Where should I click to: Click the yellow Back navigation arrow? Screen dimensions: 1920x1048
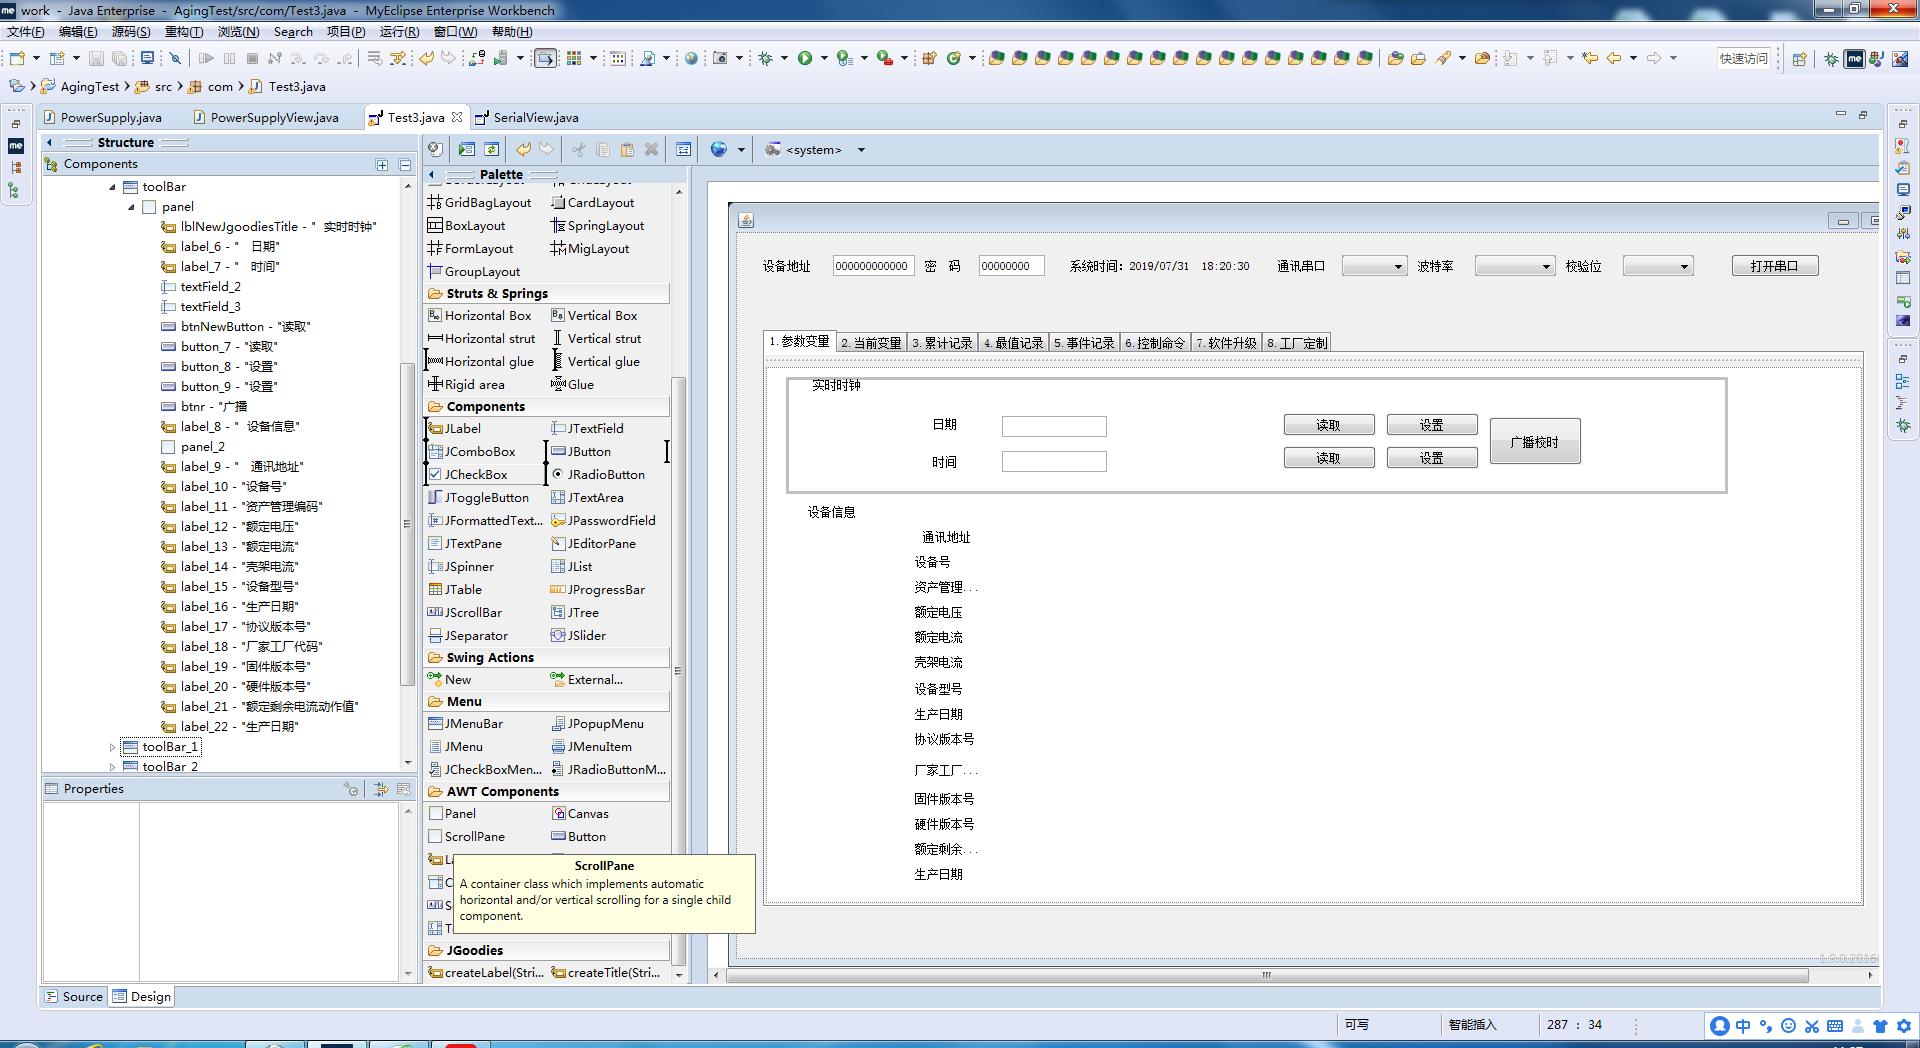[1613, 59]
